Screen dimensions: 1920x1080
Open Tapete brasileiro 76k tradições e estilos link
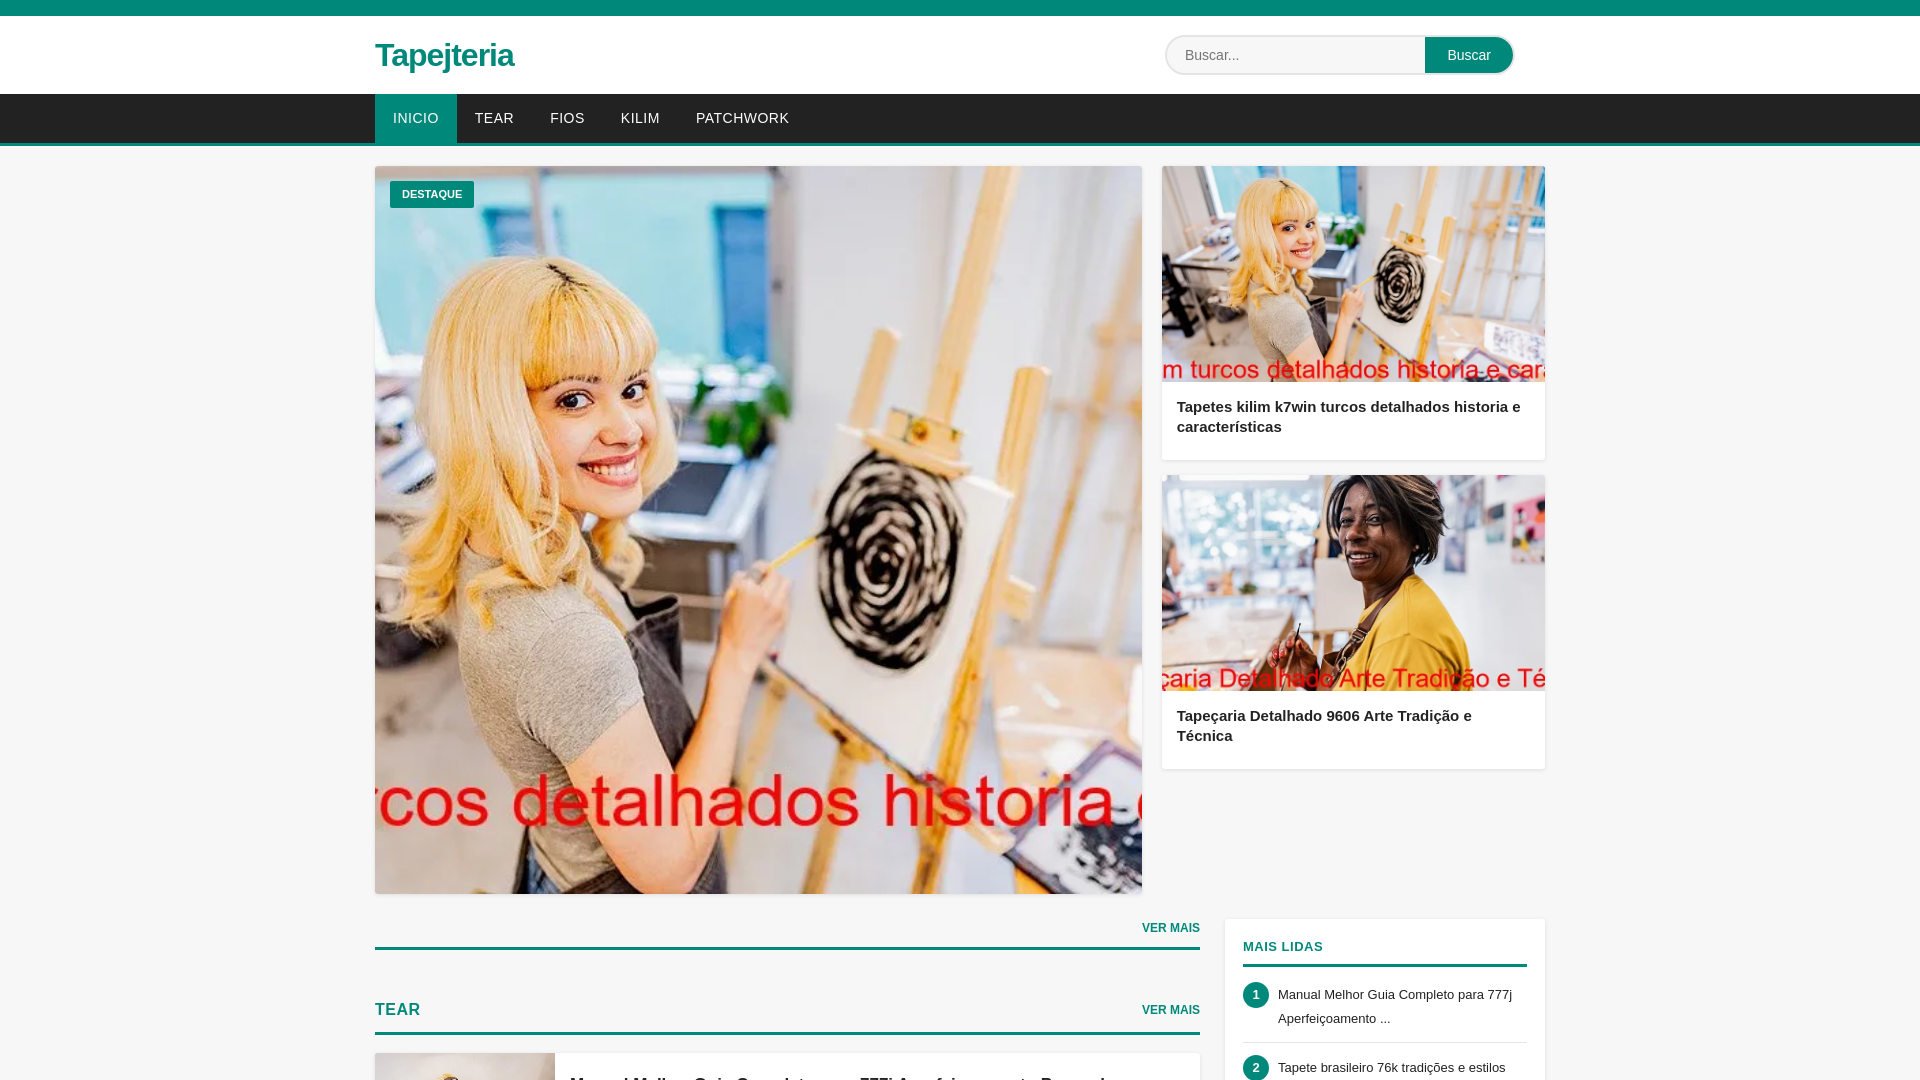(1391, 1068)
